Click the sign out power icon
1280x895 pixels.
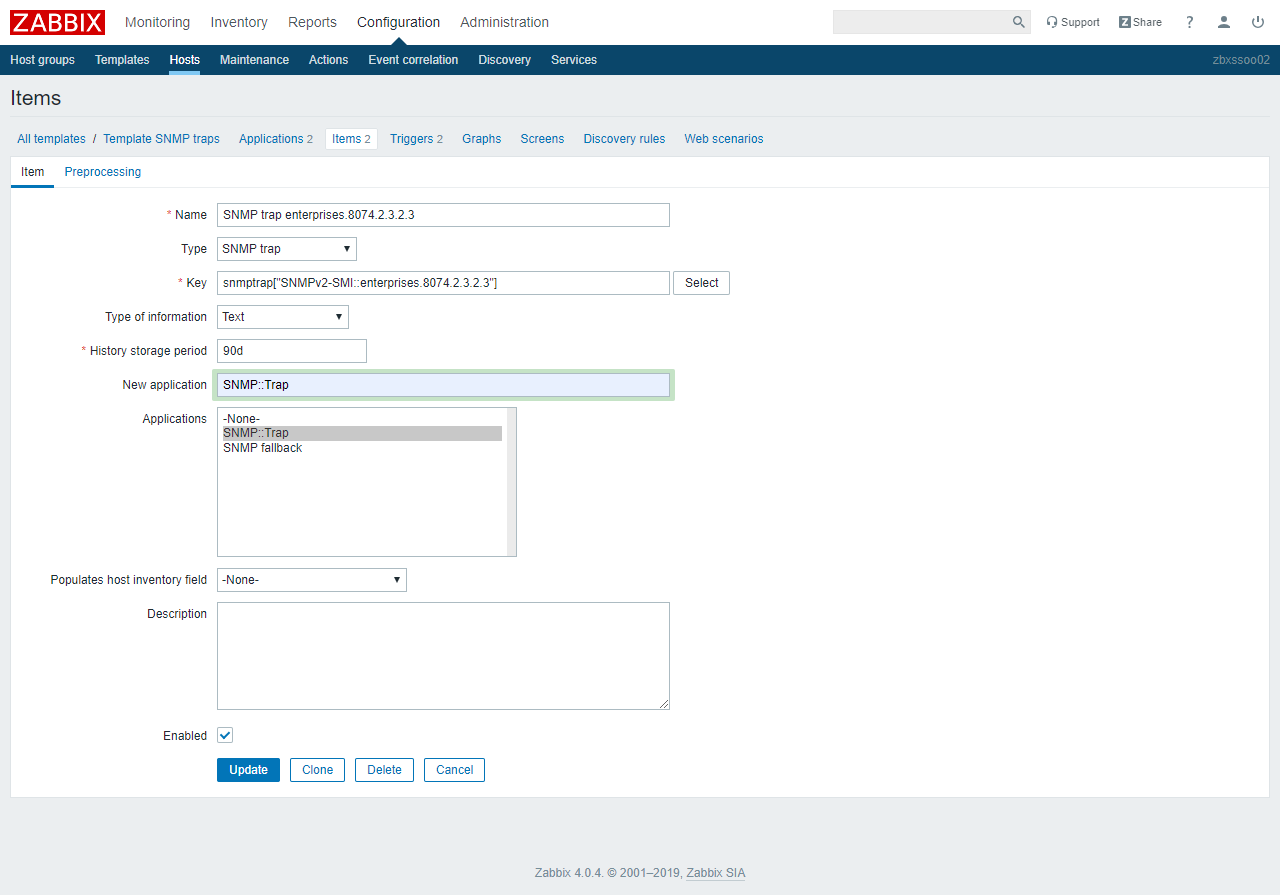tap(1258, 22)
